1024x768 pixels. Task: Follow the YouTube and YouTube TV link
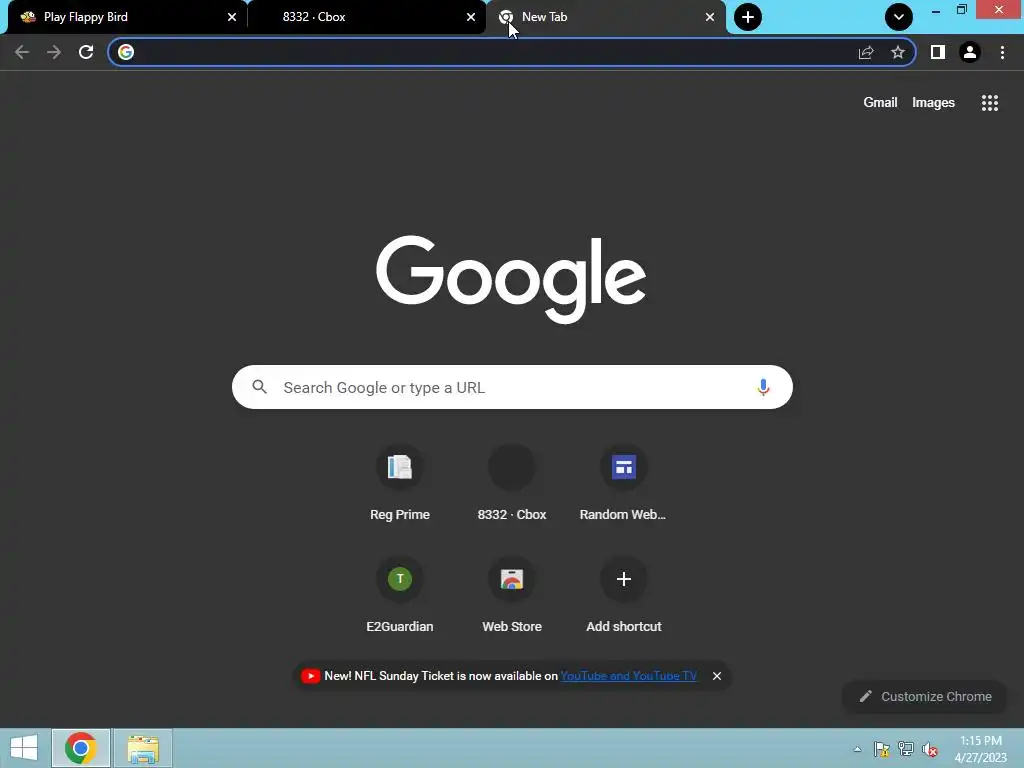pos(628,676)
